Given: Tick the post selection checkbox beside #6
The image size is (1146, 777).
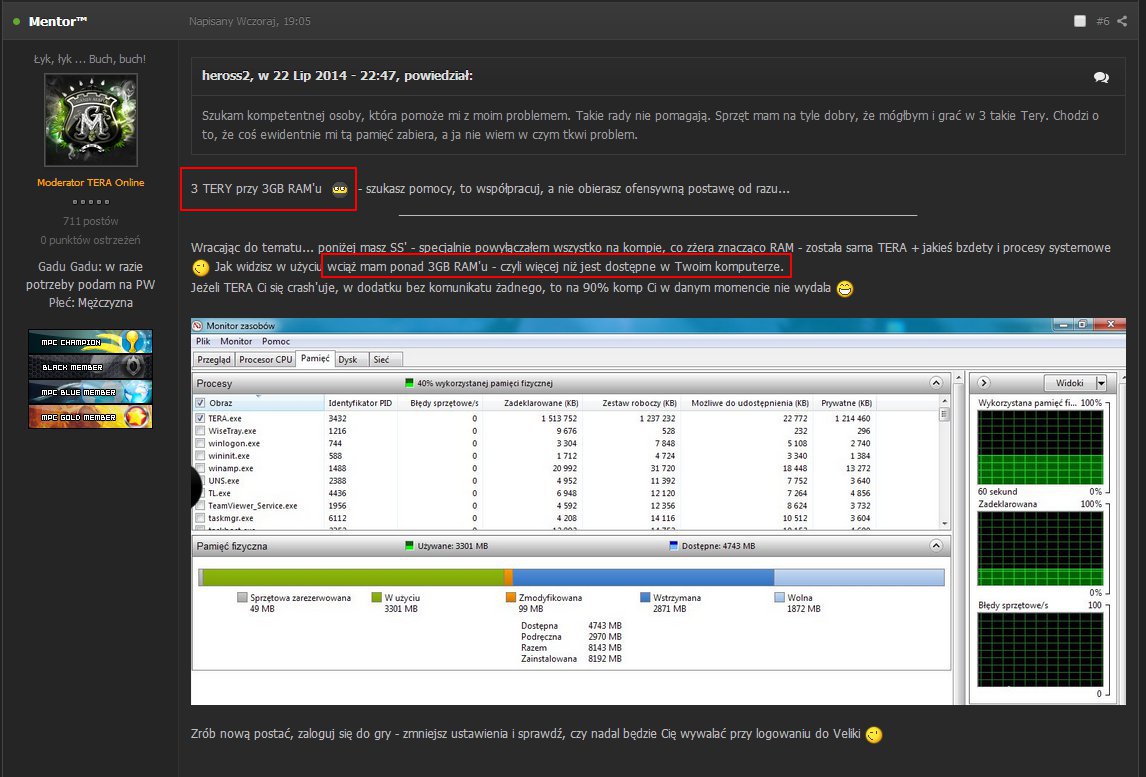Looking at the screenshot, I should [x=1079, y=21].
